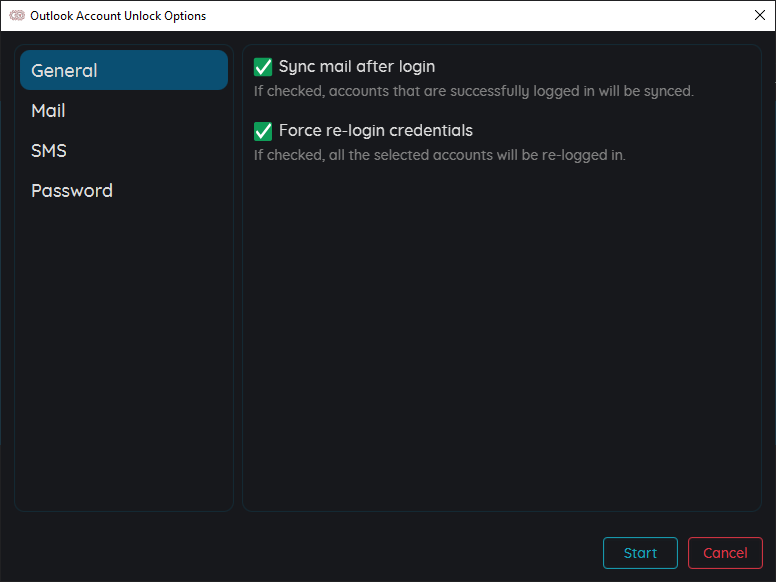
Task: Click the window title 'Outlook Account Unlock Options'
Action: (x=118, y=16)
